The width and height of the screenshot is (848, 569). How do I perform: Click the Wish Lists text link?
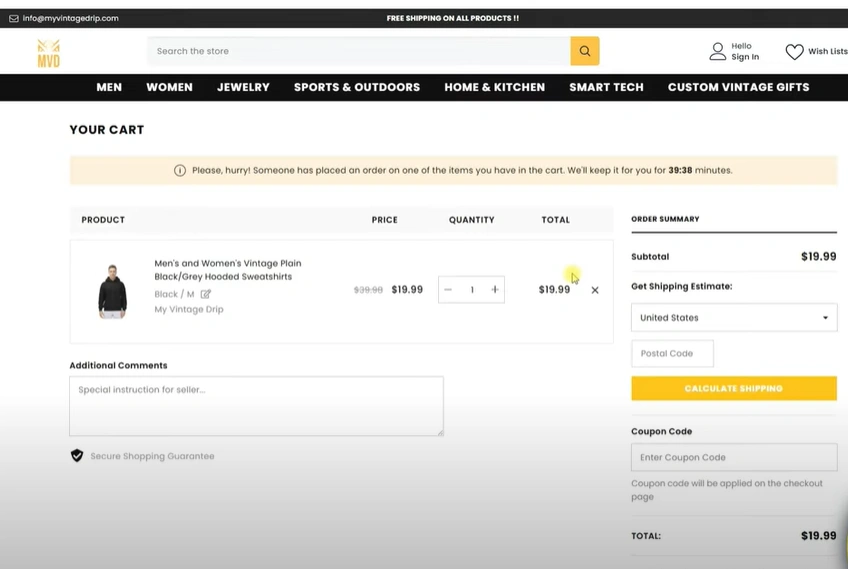pos(827,51)
